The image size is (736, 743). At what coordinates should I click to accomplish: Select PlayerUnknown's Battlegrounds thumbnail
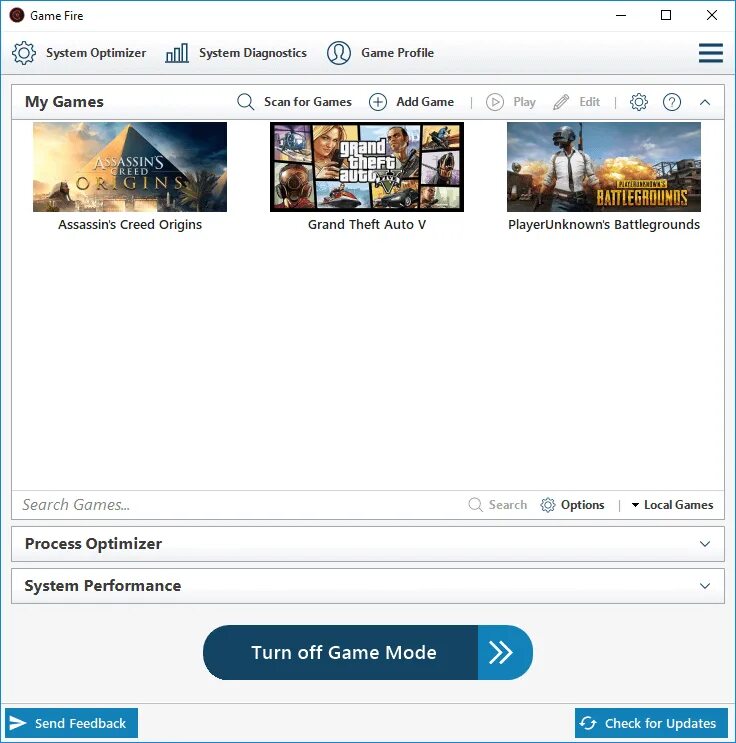click(604, 167)
